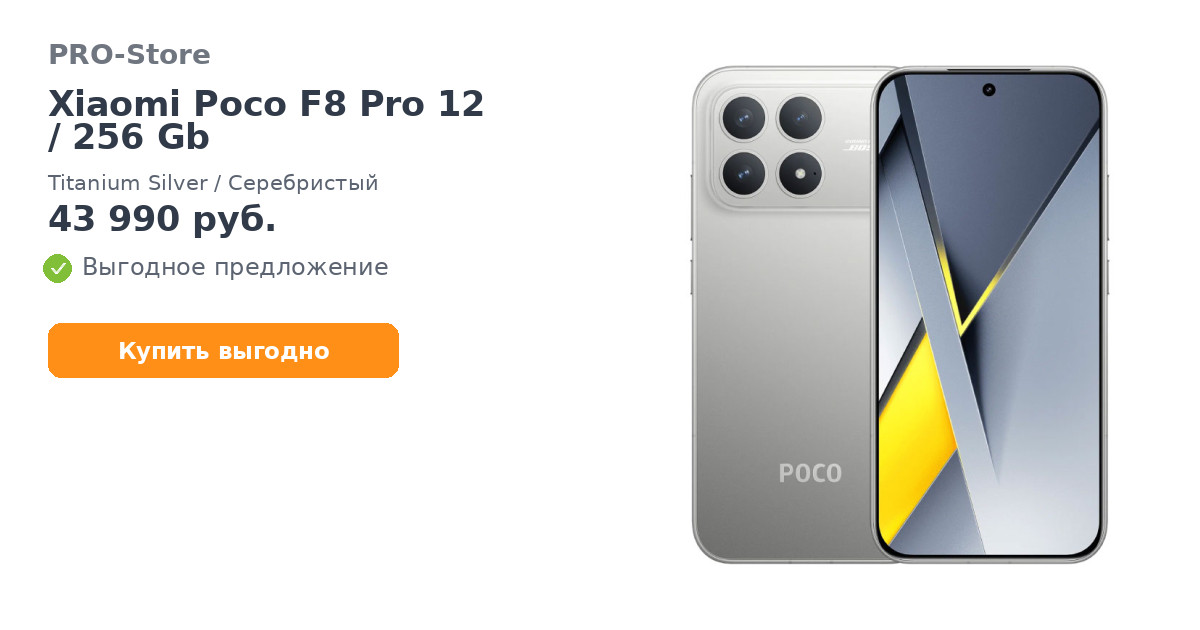This screenshot has width=1200, height=630.
Task: Click the 43 990 руб. price
Action: pos(162,219)
